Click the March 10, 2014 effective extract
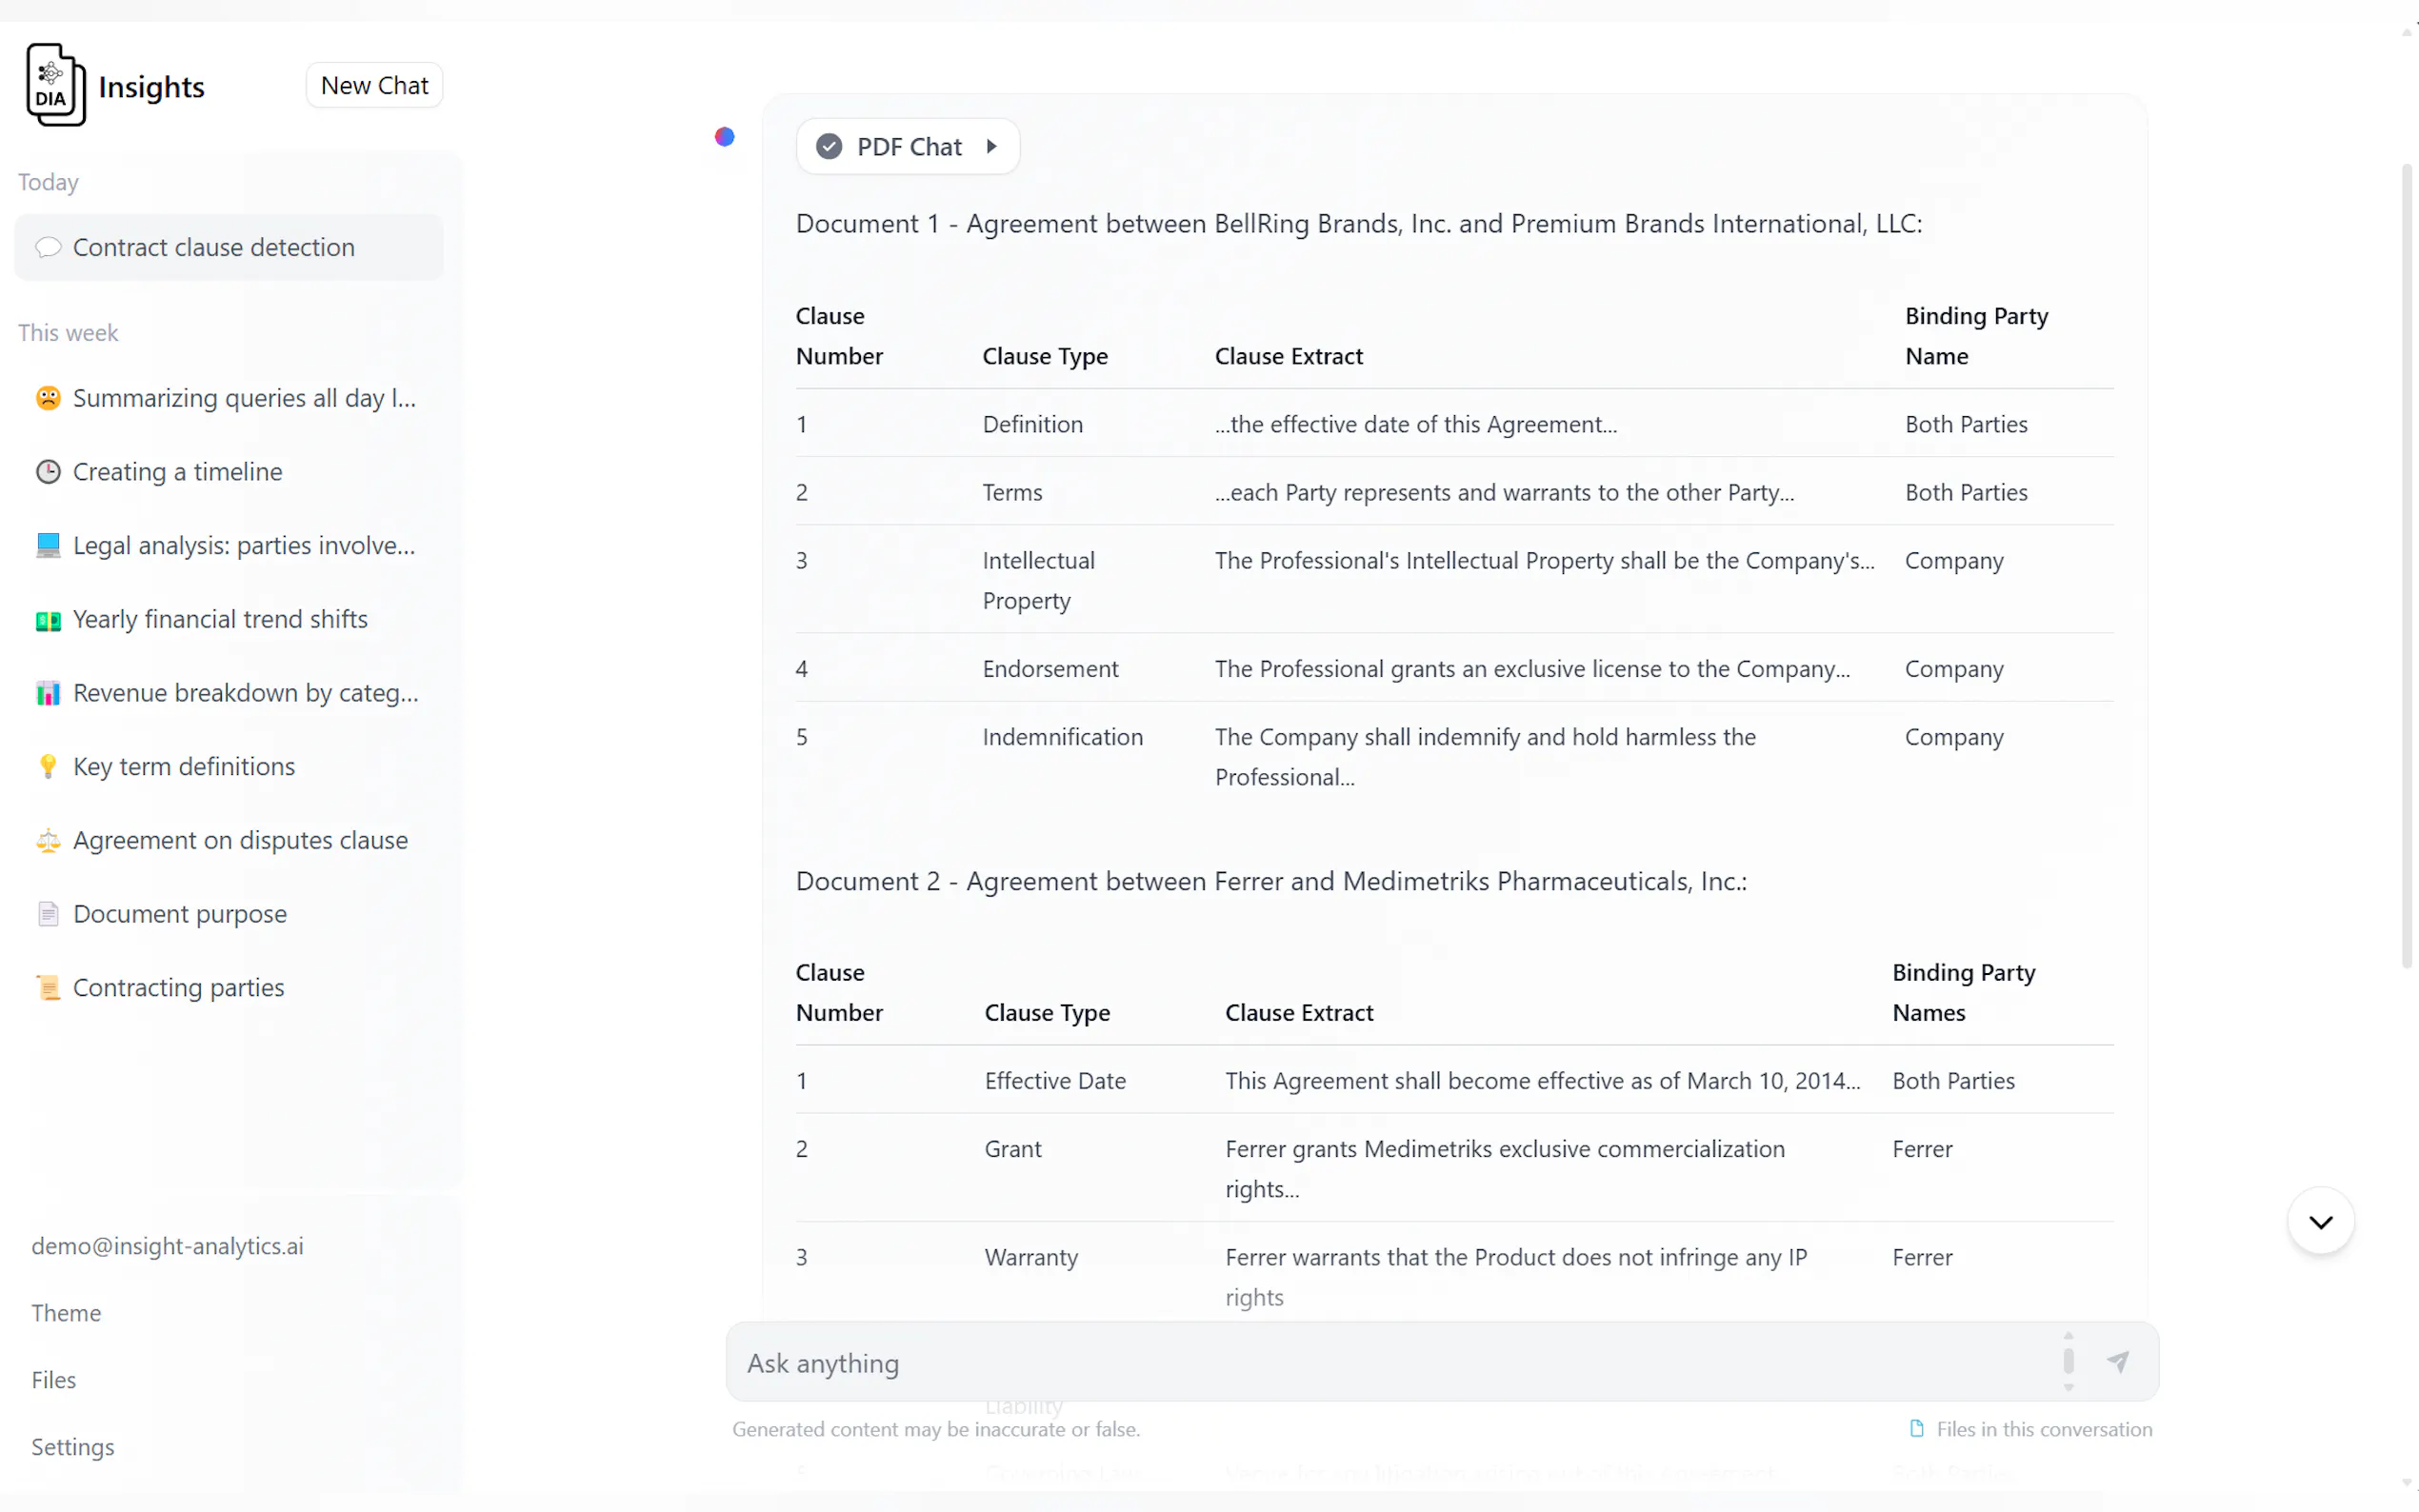Image resolution: width=2419 pixels, height=1512 pixels. (1542, 1080)
